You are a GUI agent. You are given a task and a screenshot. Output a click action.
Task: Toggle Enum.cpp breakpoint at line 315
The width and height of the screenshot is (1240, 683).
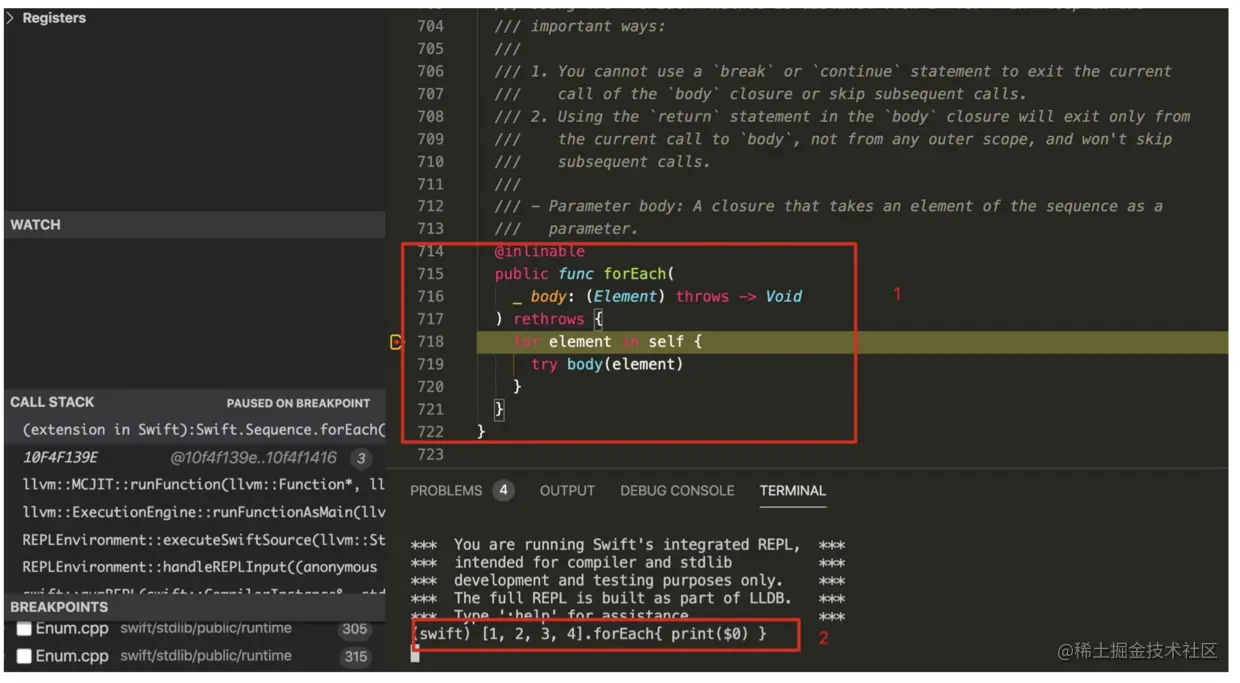pyautogui.click(x=24, y=656)
